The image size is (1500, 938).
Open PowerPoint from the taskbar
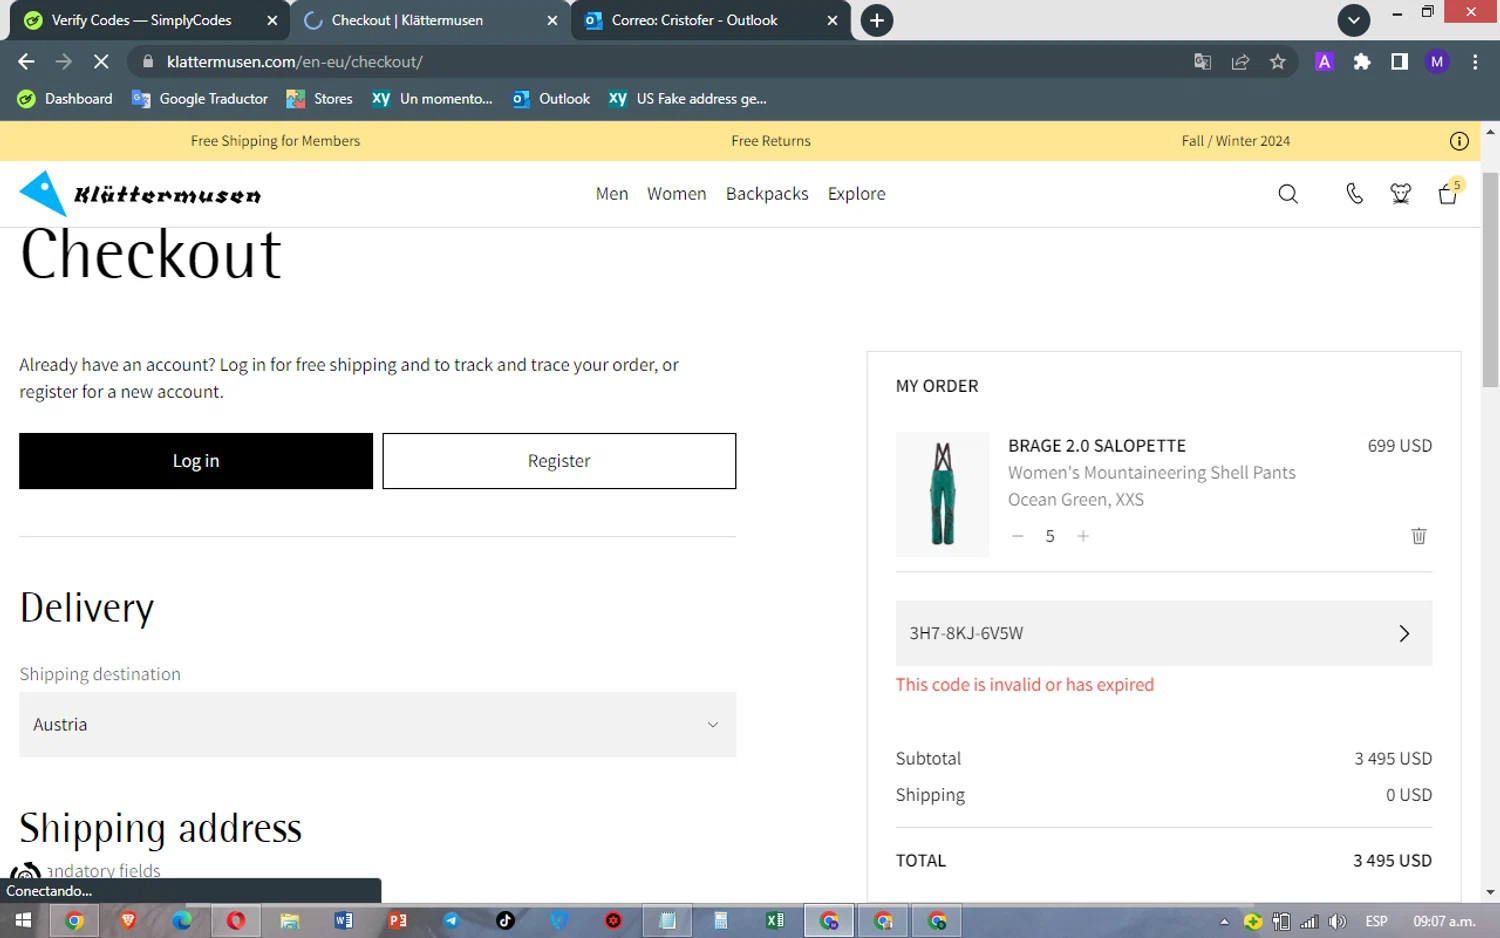tap(398, 921)
